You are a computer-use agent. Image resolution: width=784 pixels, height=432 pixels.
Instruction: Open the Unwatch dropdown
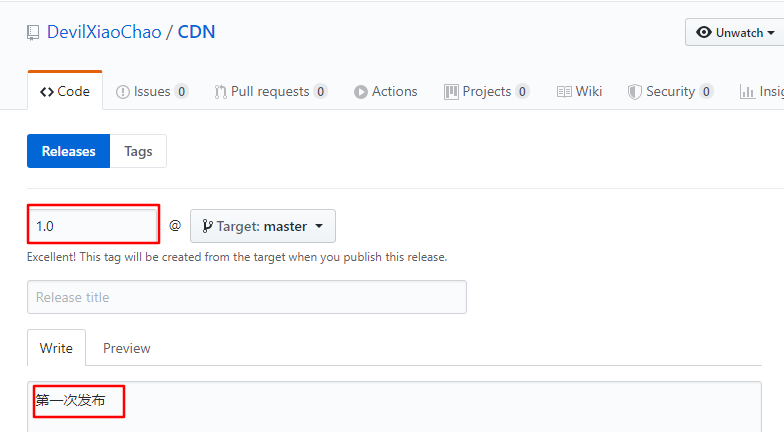(x=736, y=32)
